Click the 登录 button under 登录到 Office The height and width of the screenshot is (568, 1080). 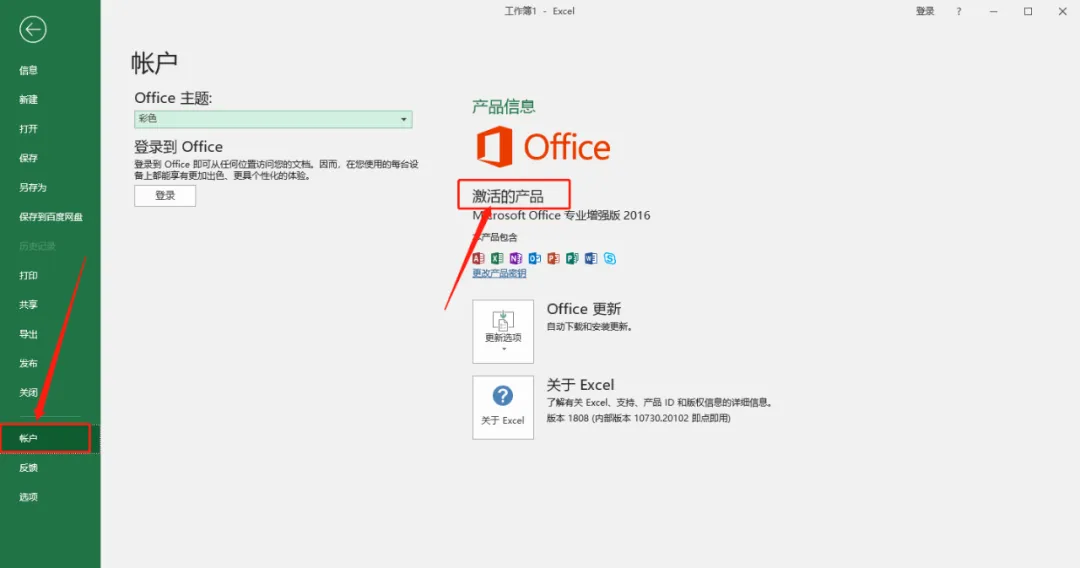click(x=165, y=196)
